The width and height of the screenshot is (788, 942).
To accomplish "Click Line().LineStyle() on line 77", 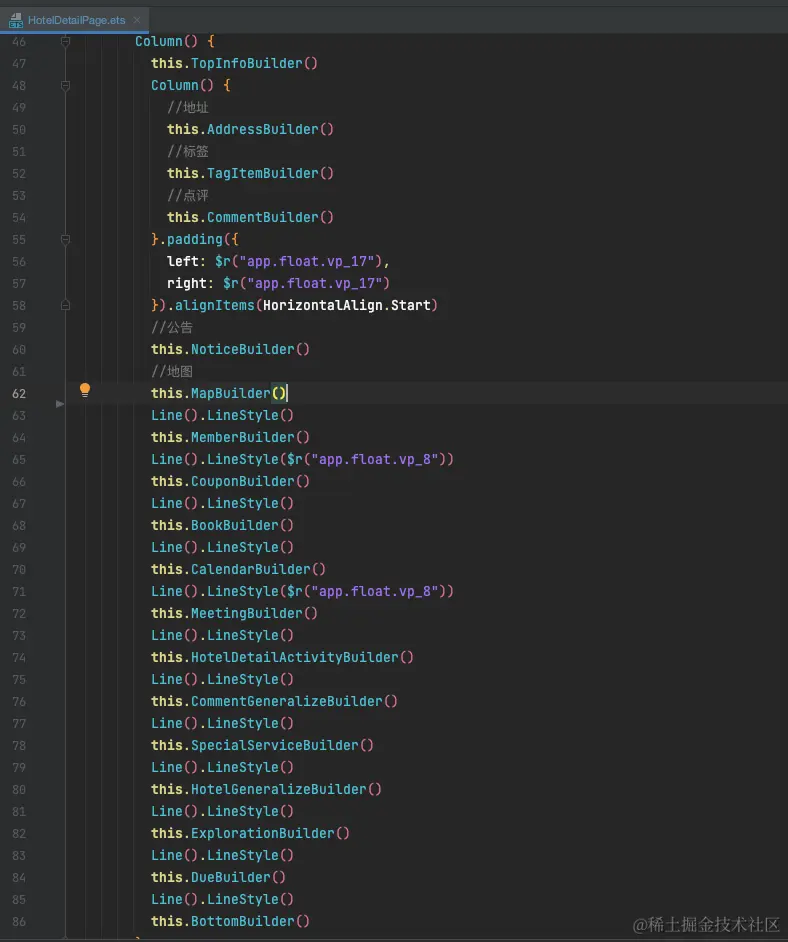I will (222, 723).
